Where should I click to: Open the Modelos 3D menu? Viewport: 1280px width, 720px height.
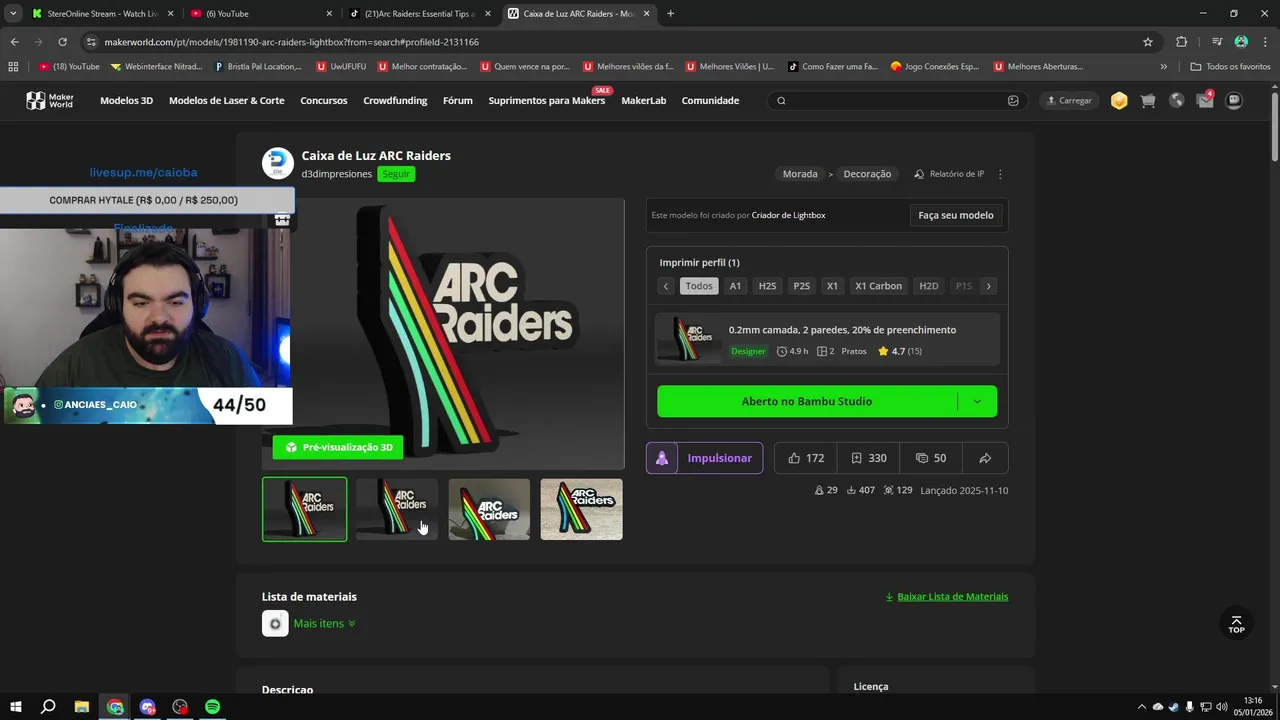(x=126, y=100)
